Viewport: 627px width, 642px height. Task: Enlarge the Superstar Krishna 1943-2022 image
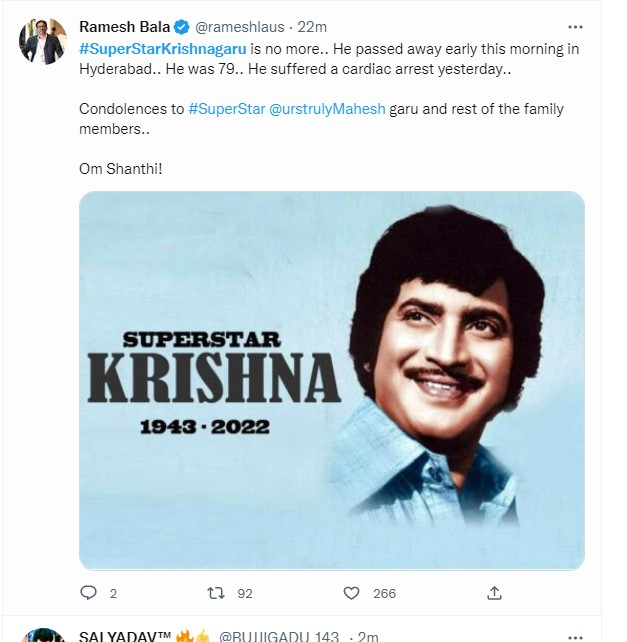click(331, 381)
